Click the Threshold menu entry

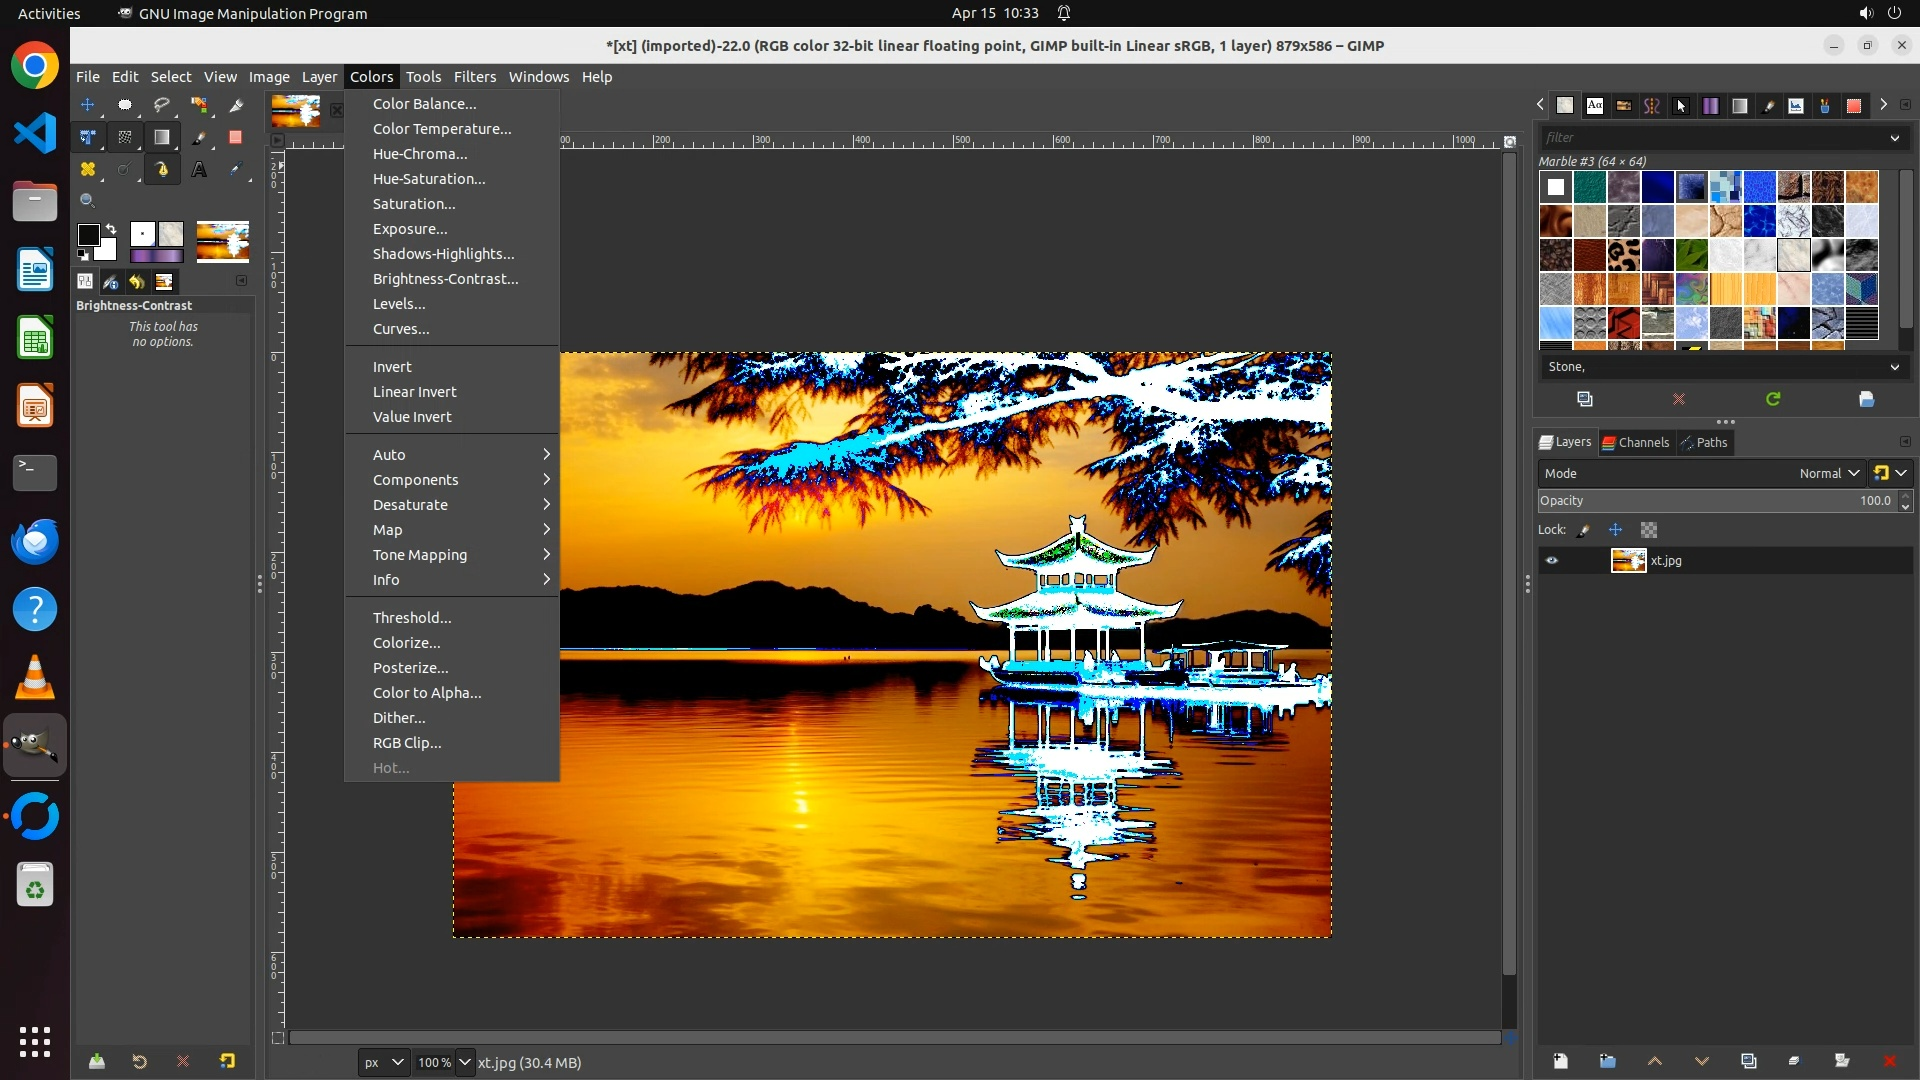(x=411, y=618)
